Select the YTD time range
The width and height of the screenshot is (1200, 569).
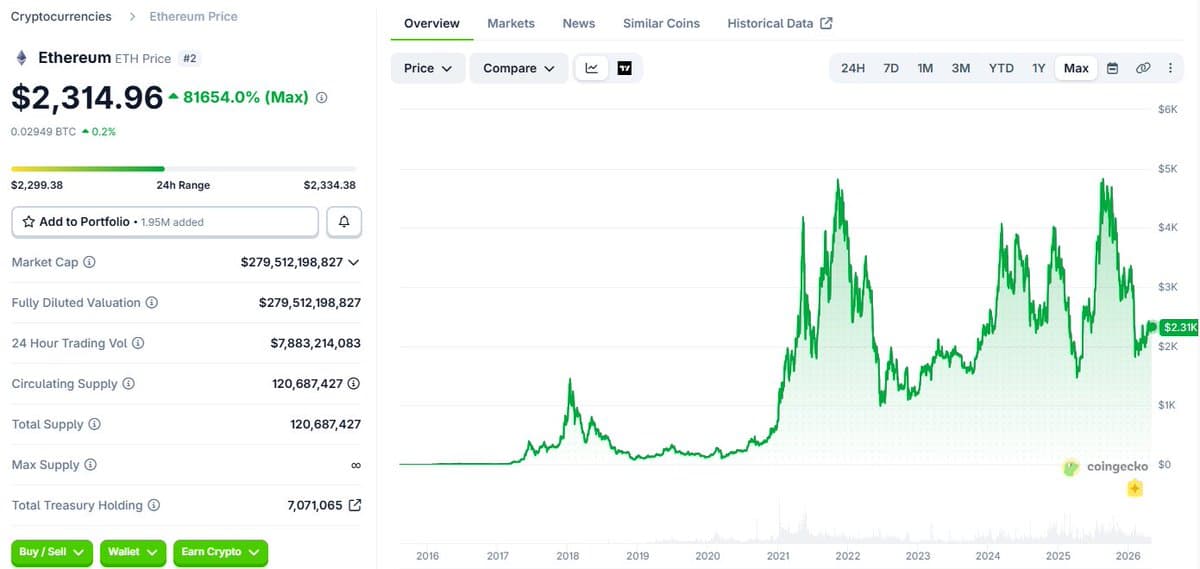[1001, 68]
